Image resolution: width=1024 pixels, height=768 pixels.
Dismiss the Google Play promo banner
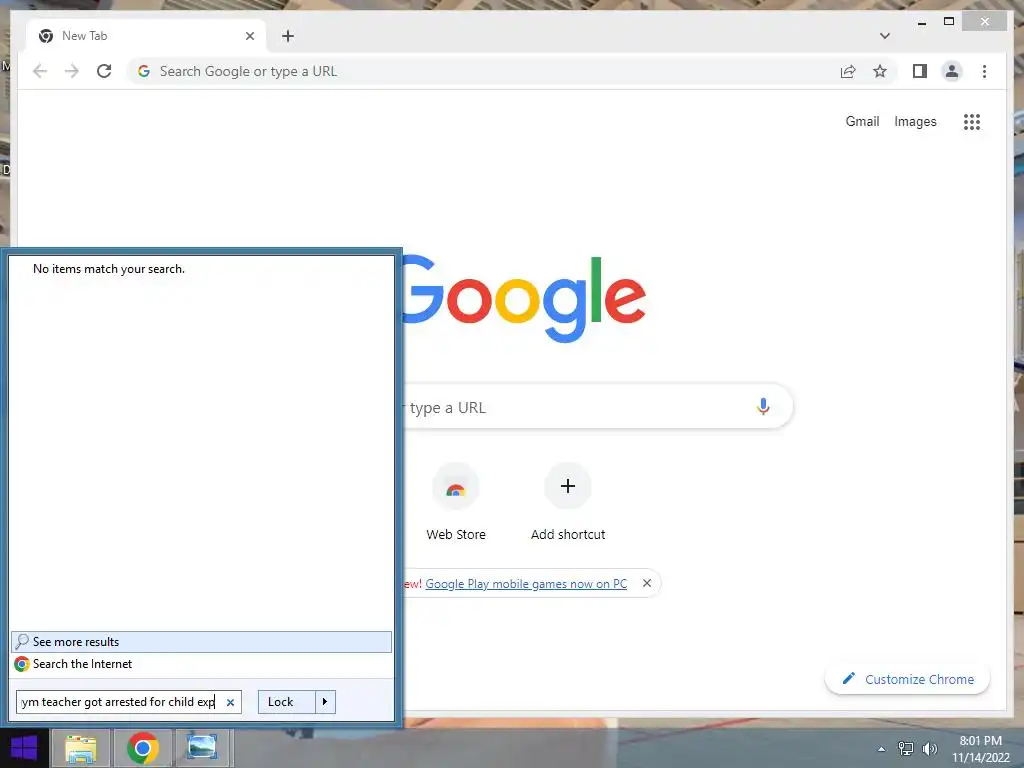[x=647, y=583]
